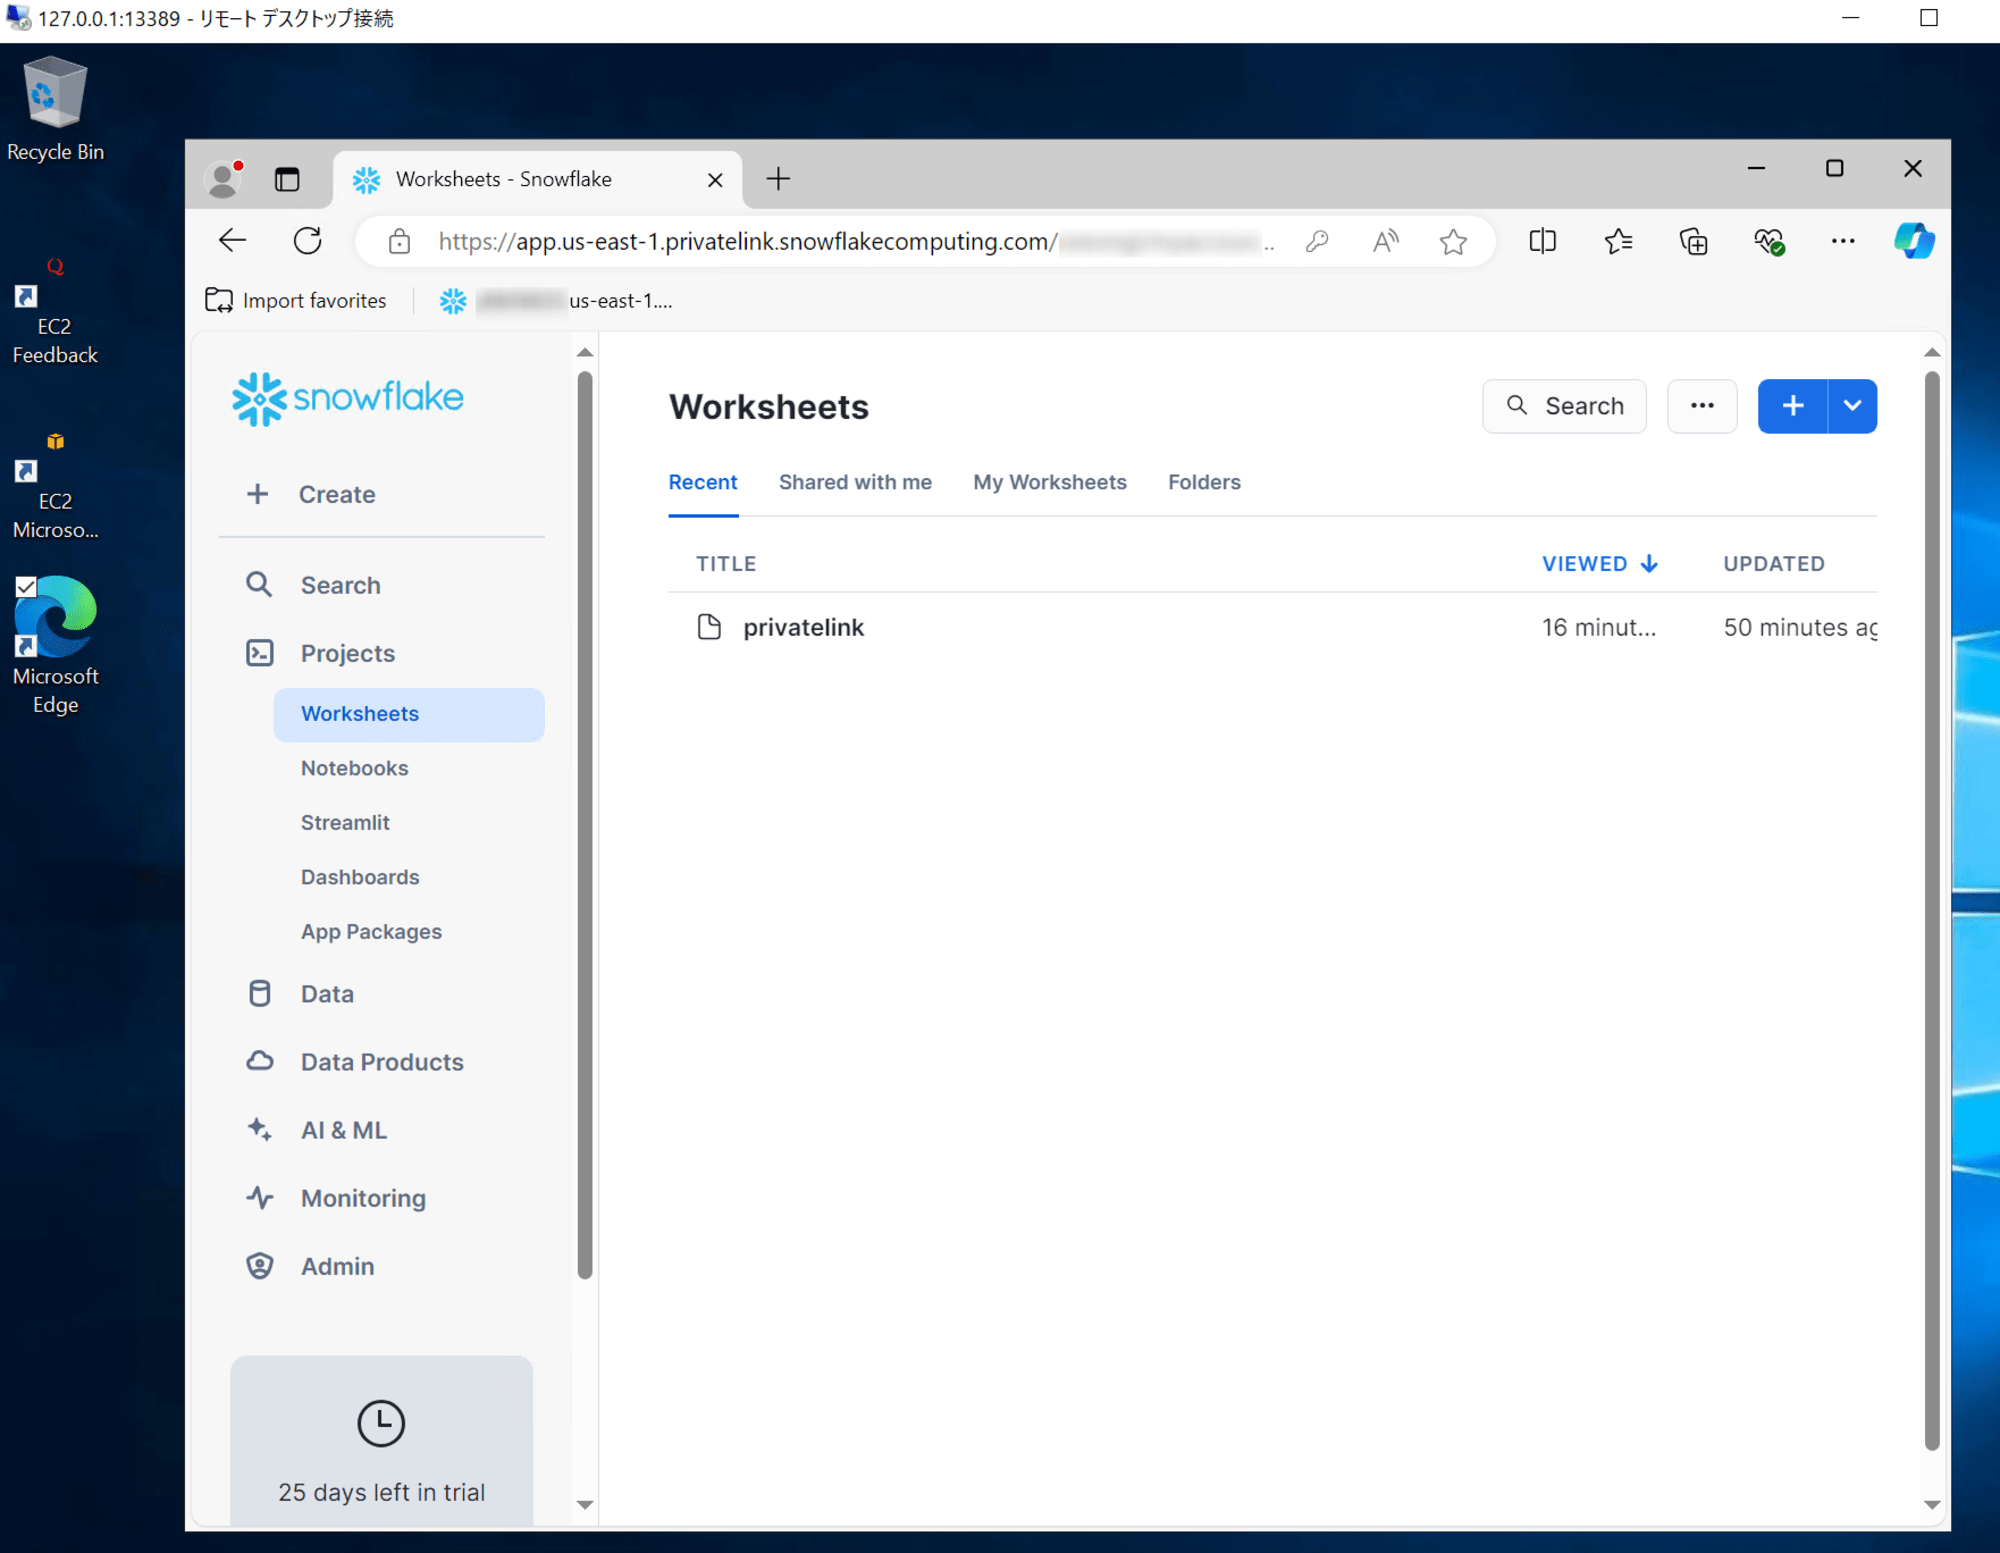Image resolution: width=2000 pixels, height=1553 pixels.
Task: Open the Worksheets more options ellipsis
Action: 1702,406
